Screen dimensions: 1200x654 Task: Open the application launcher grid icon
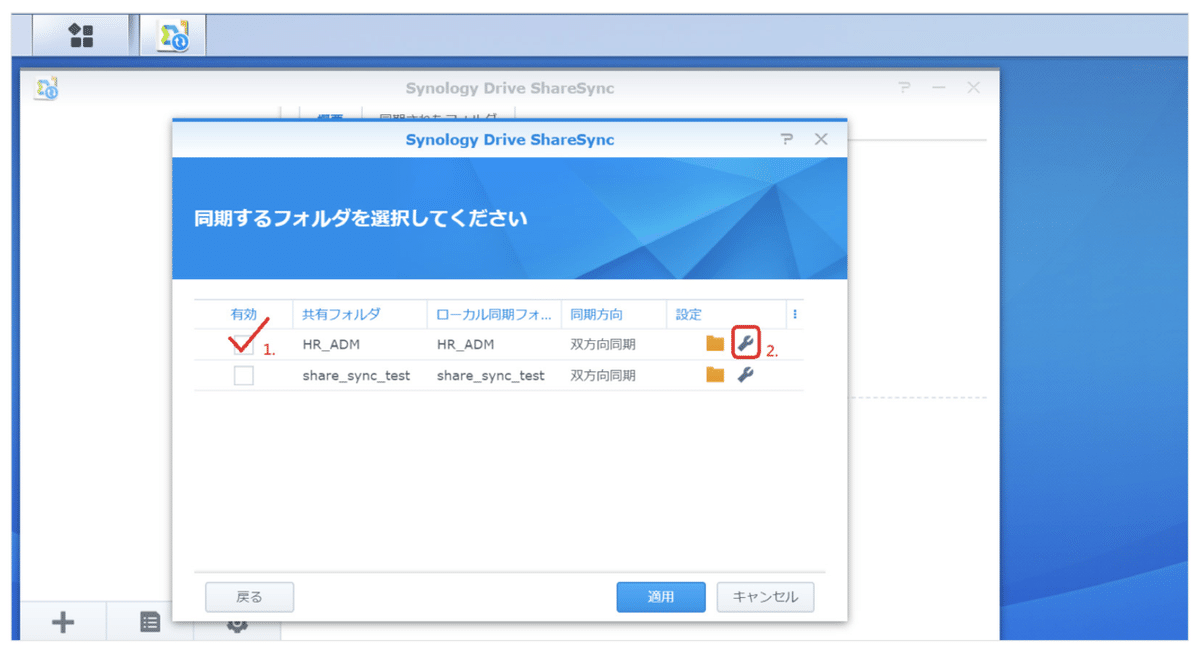80,33
